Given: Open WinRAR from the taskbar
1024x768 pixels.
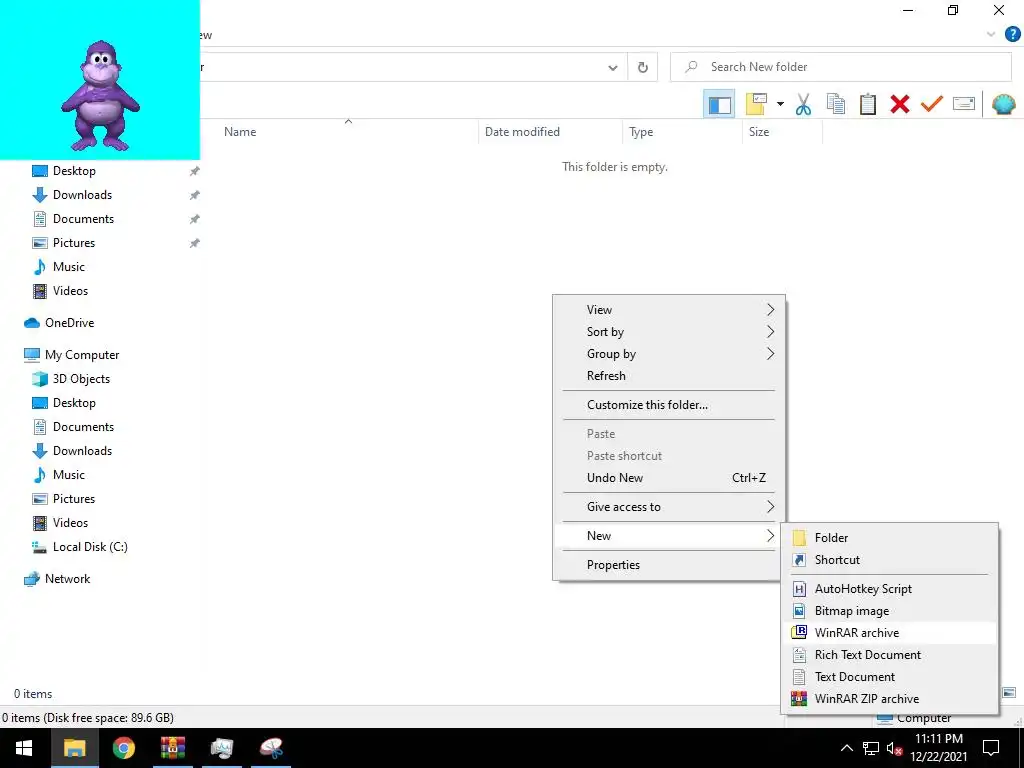Looking at the screenshot, I should coord(172,748).
